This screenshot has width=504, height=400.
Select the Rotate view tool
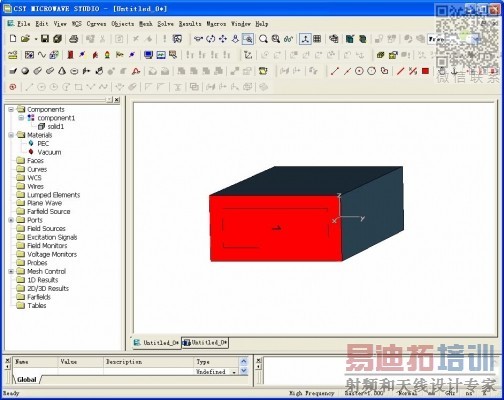click(211, 39)
